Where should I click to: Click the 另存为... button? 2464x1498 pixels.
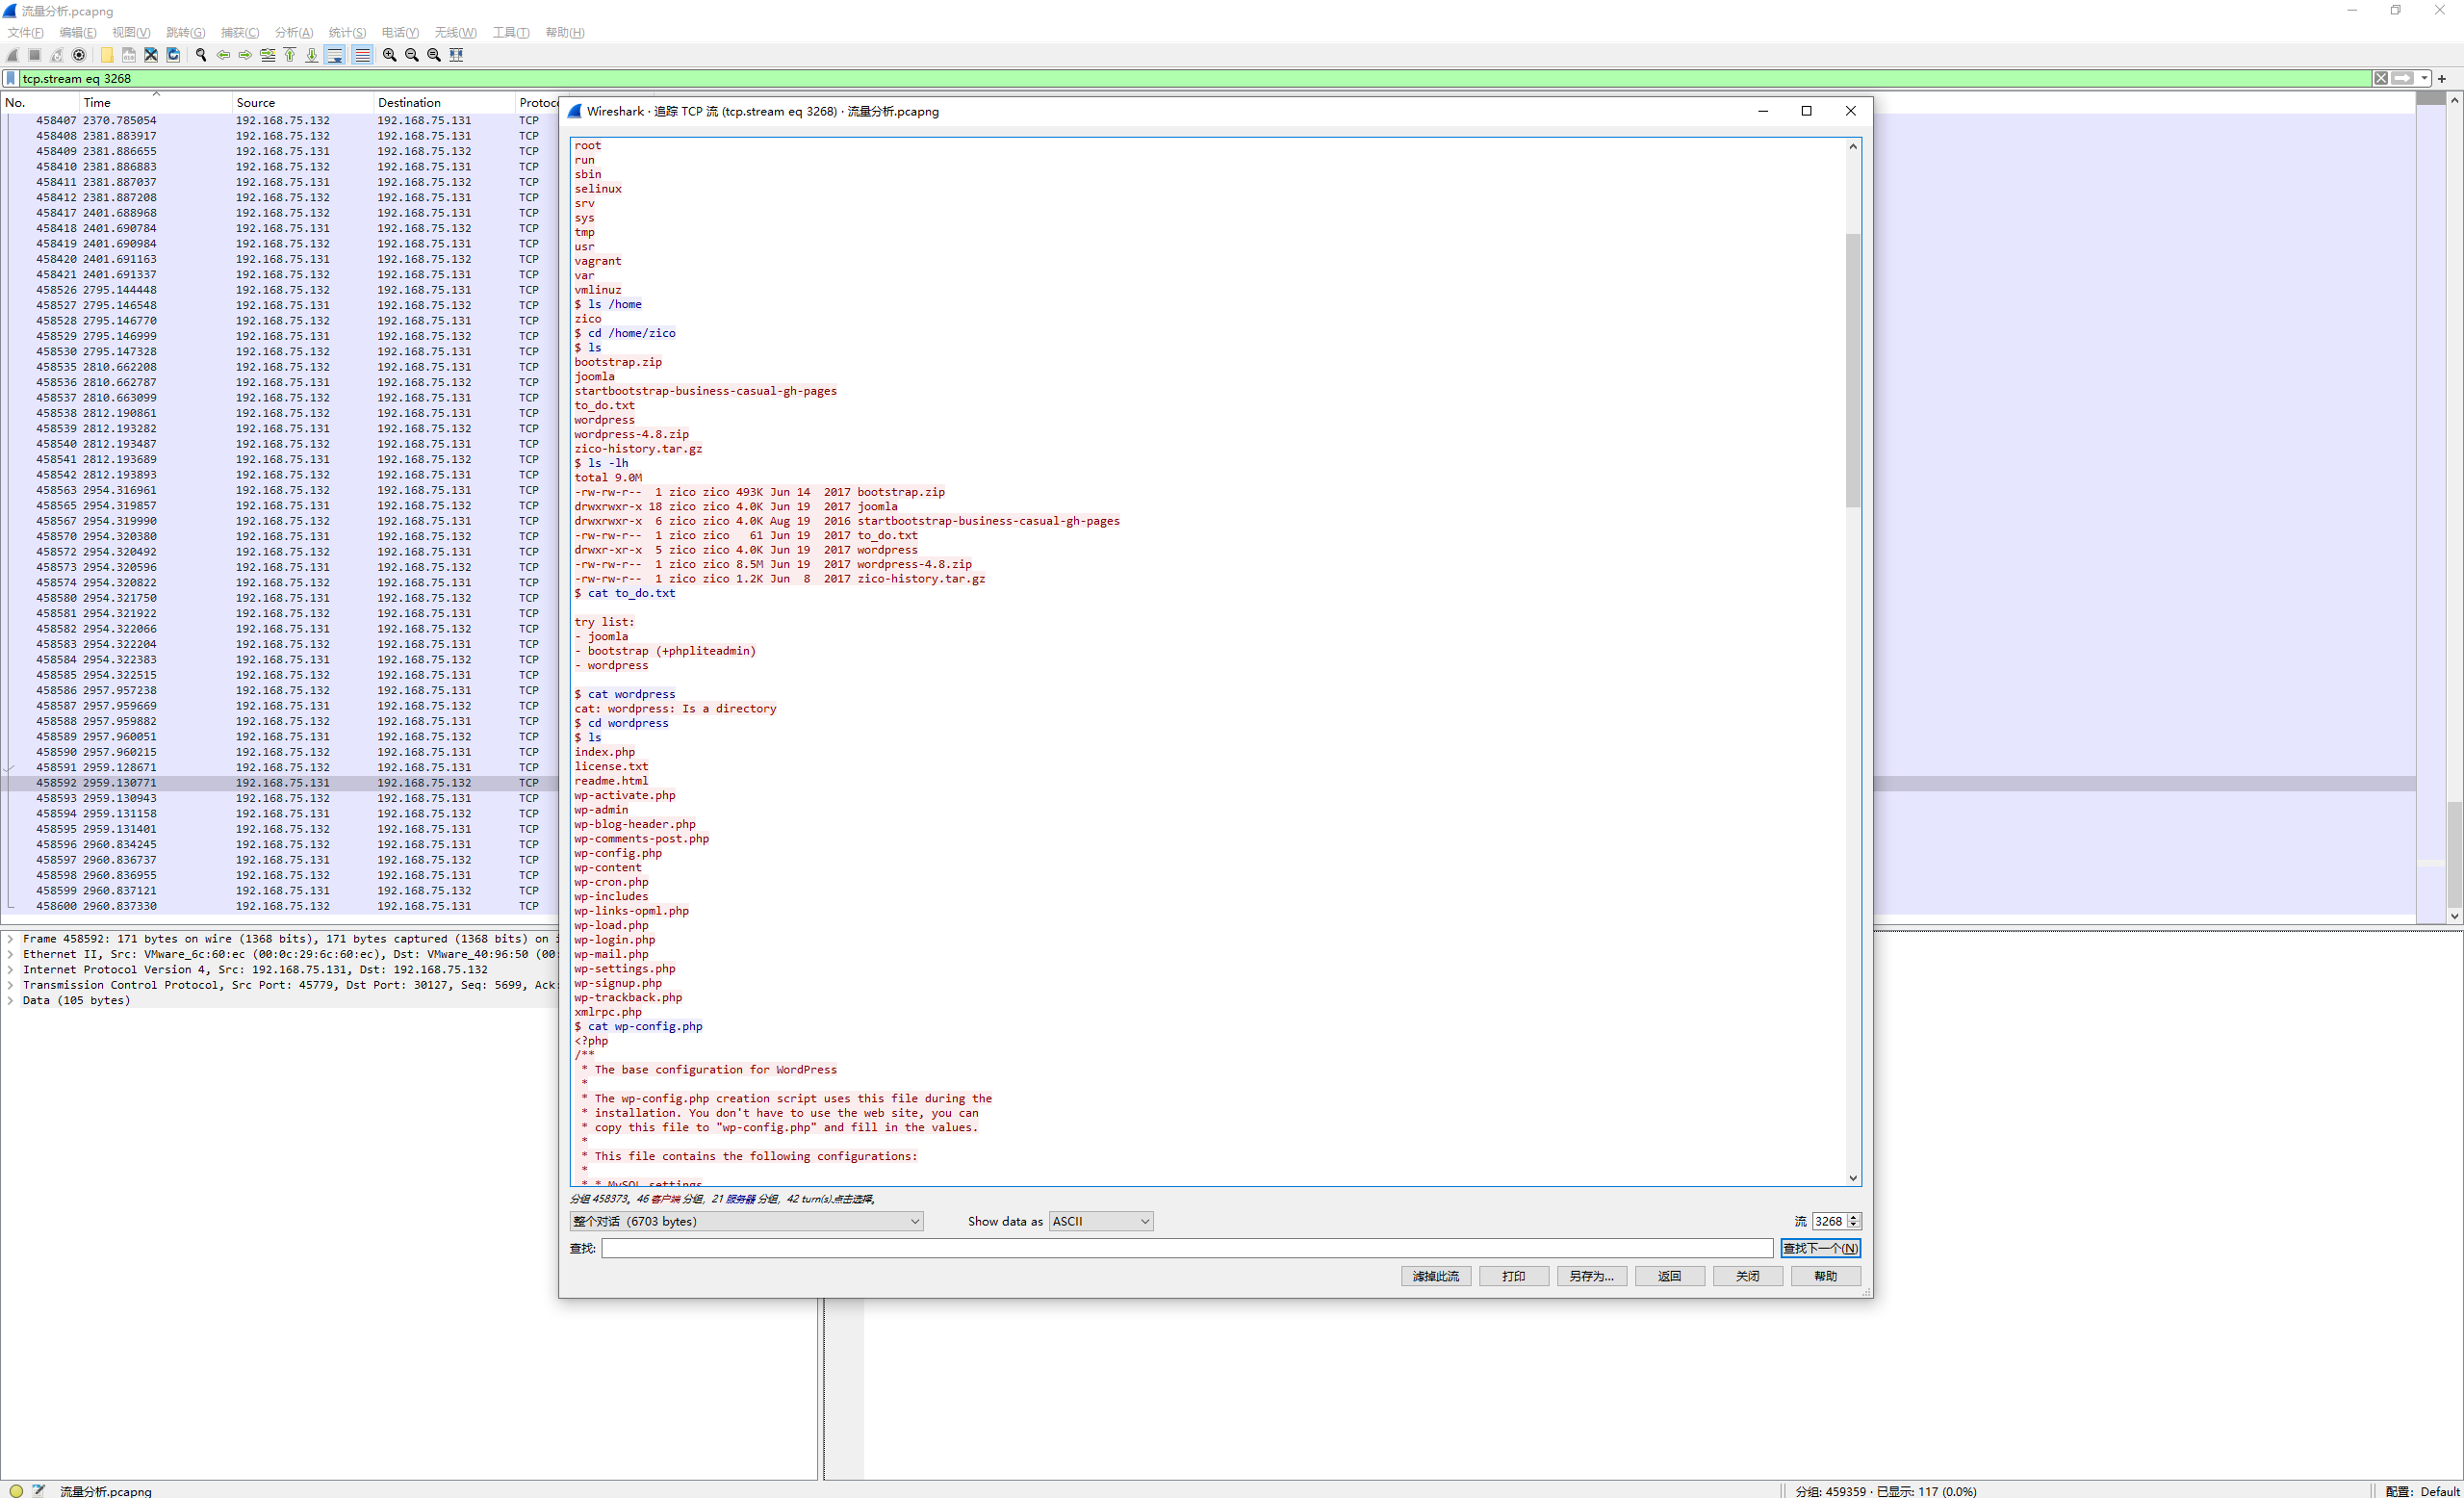[1592, 1276]
